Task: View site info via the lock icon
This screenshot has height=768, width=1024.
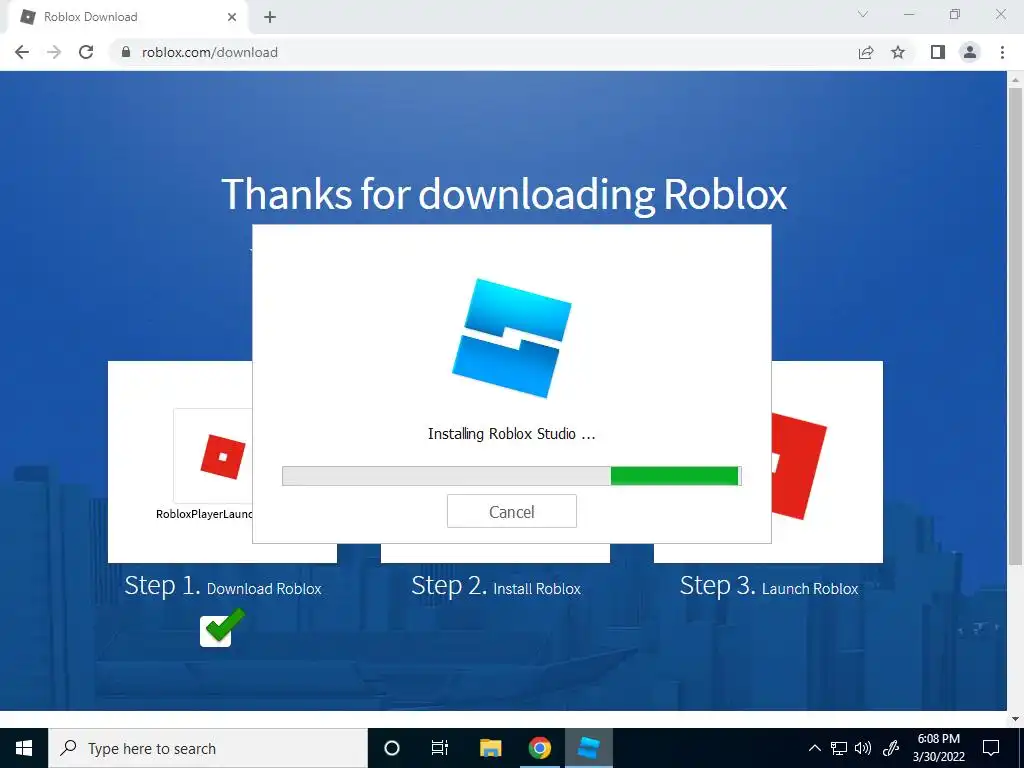Action: coord(126,52)
